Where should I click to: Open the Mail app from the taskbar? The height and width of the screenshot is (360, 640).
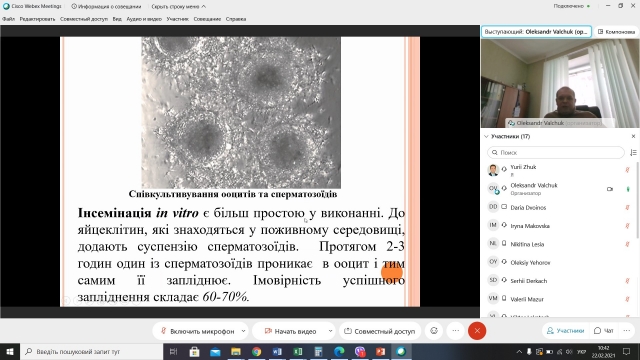click(215, 351)
